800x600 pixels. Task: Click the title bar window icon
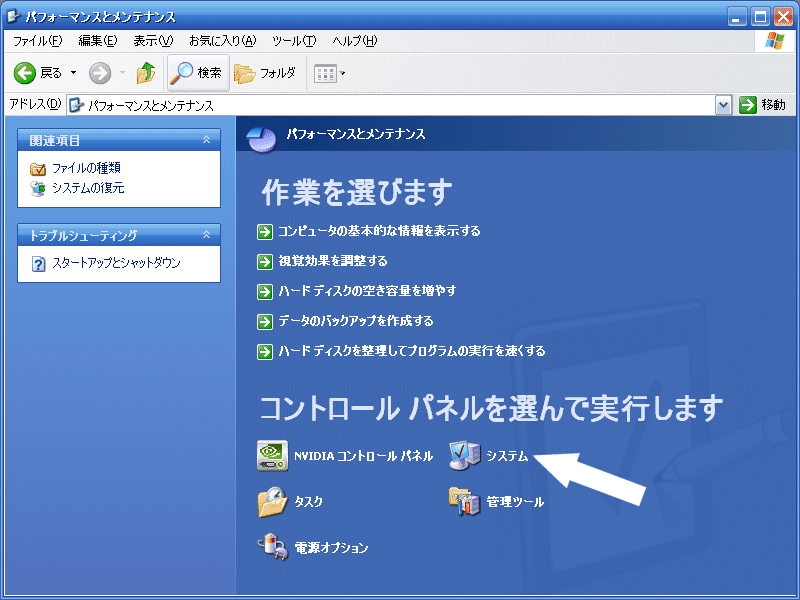(x=13, y=16)
